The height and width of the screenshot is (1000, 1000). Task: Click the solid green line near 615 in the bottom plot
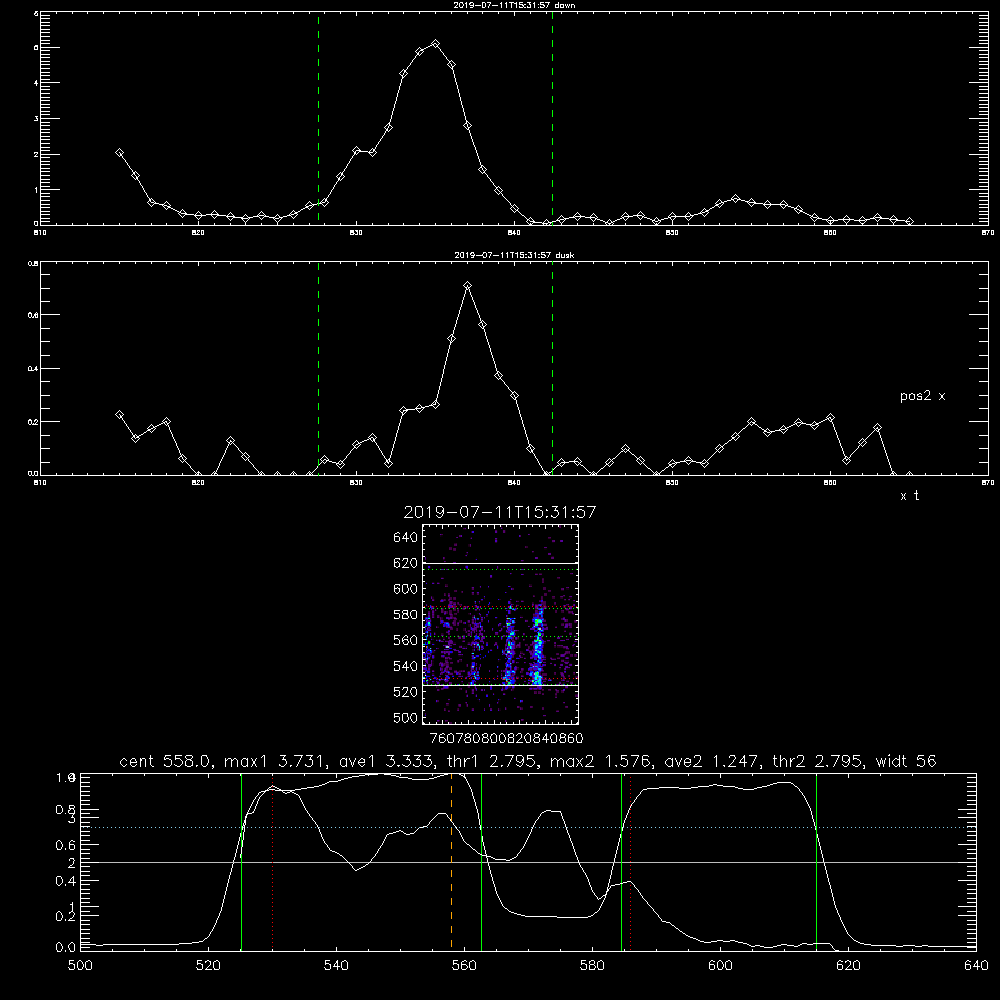click(816, 861)
